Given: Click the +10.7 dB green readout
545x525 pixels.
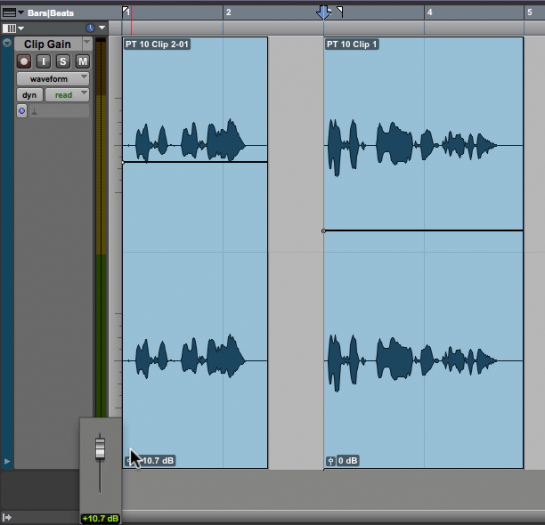Looking at the screenshot, I should pyautogui.click(x=100, y=518).
